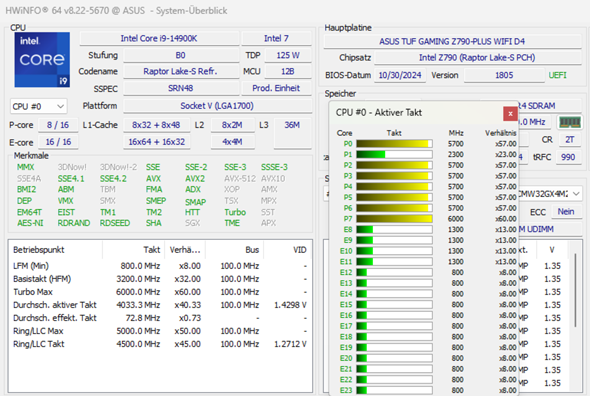The height and width of the screenshot is (396, 590).
Task: Click the Intel Core i9 logo image
Action: click(x=42, y=60)
